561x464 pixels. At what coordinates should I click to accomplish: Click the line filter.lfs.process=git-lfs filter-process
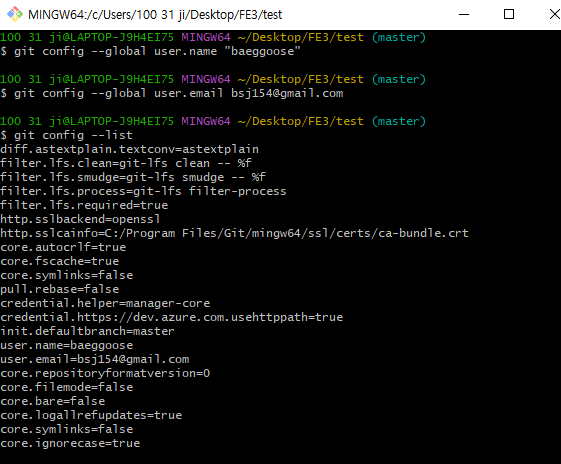[x=143, y=191]
